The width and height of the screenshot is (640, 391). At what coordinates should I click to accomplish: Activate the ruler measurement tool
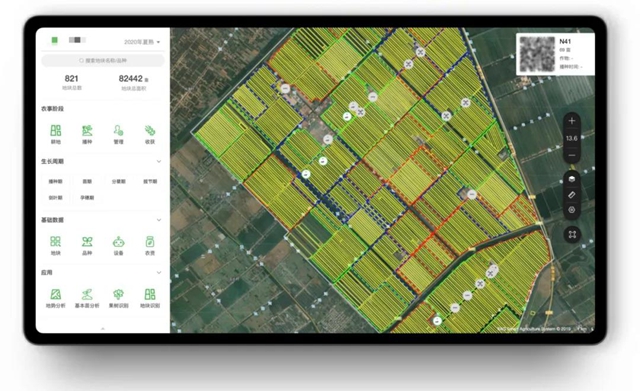tap(572, 195)
